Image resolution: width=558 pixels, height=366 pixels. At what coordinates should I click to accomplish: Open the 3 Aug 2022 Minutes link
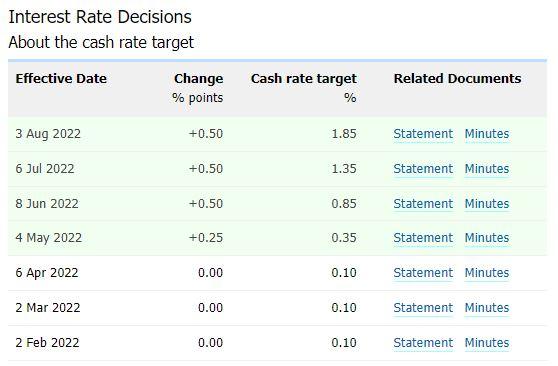pyautogui.click(x=487, y=134)
